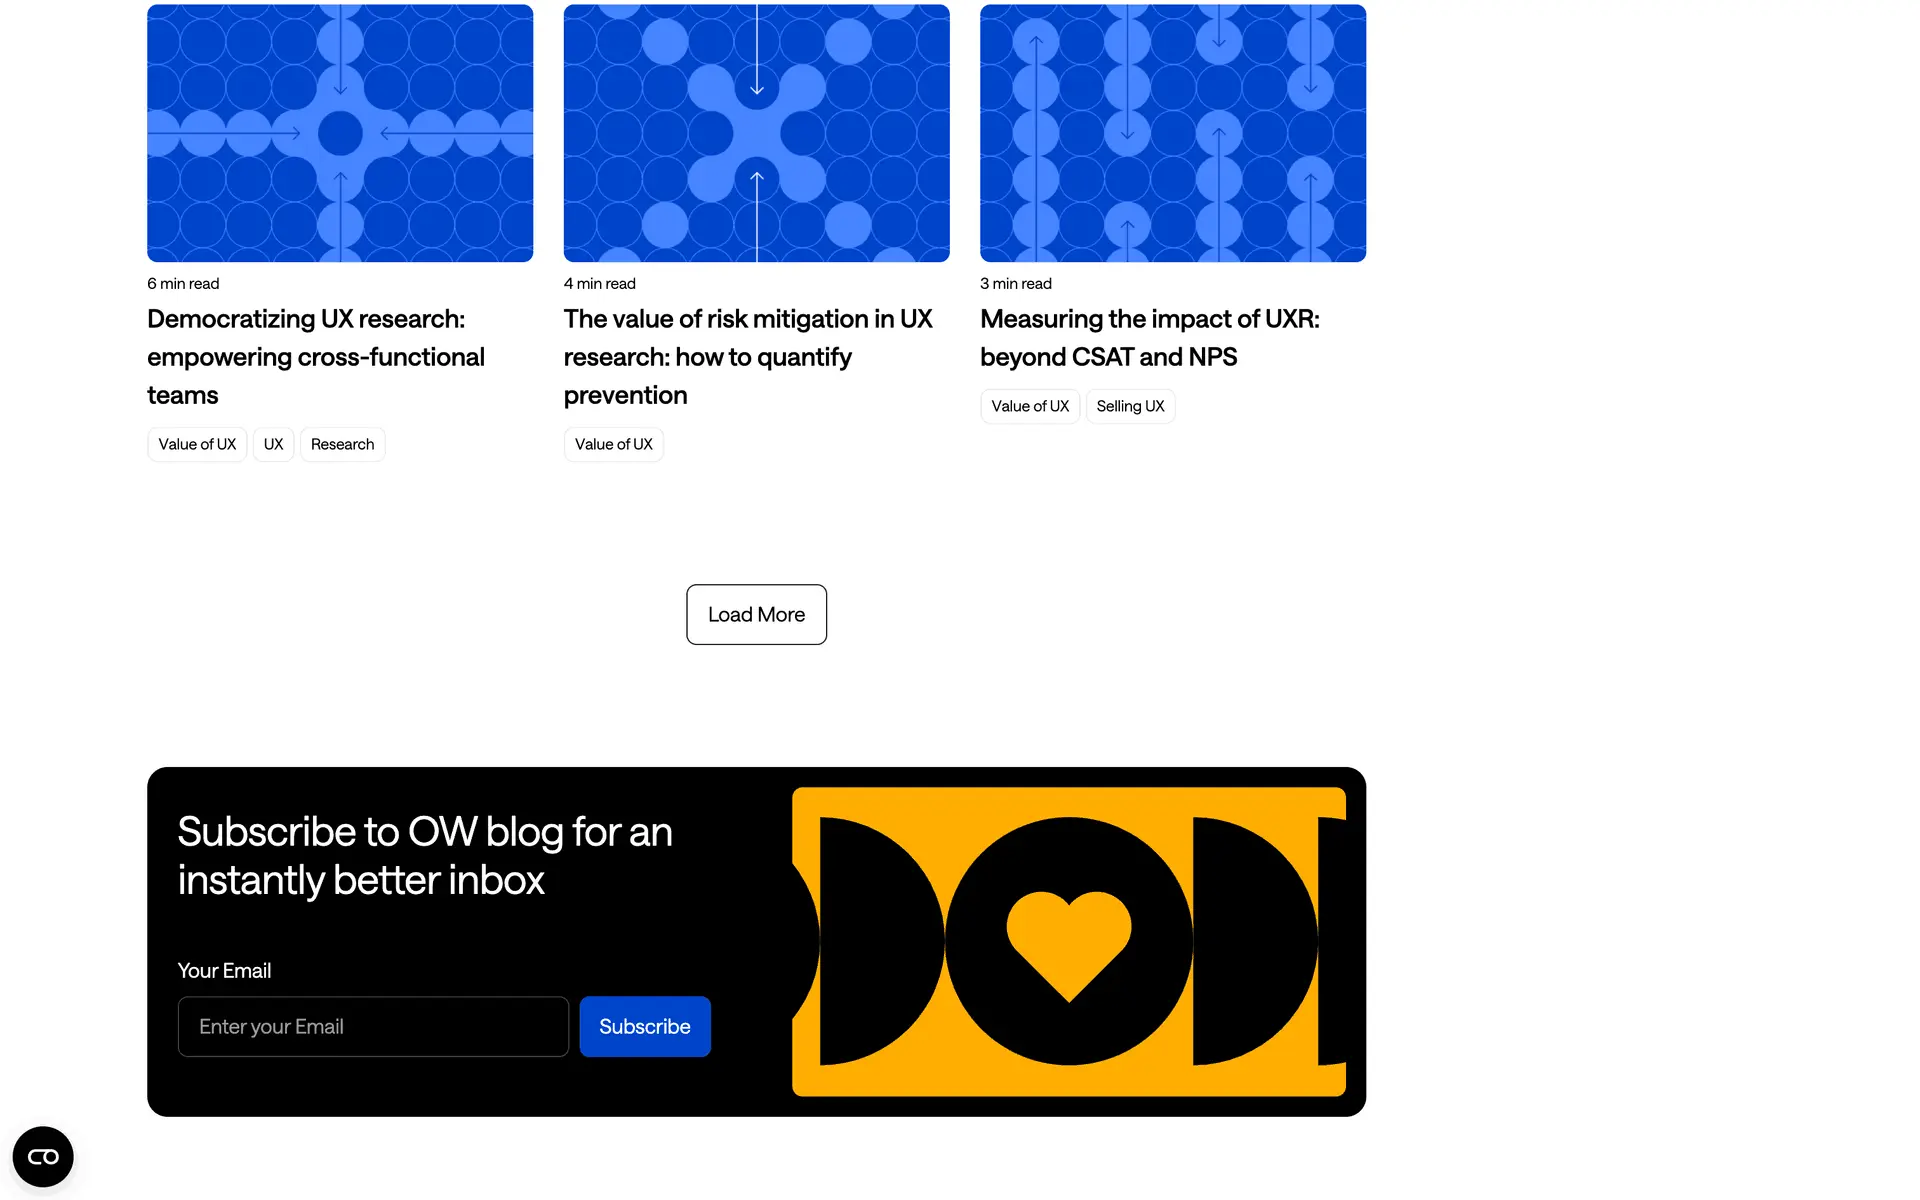Click the Subscribe to OW blog heading
Viewport: 1920px width, 1200px height.
tap(425, 856)
